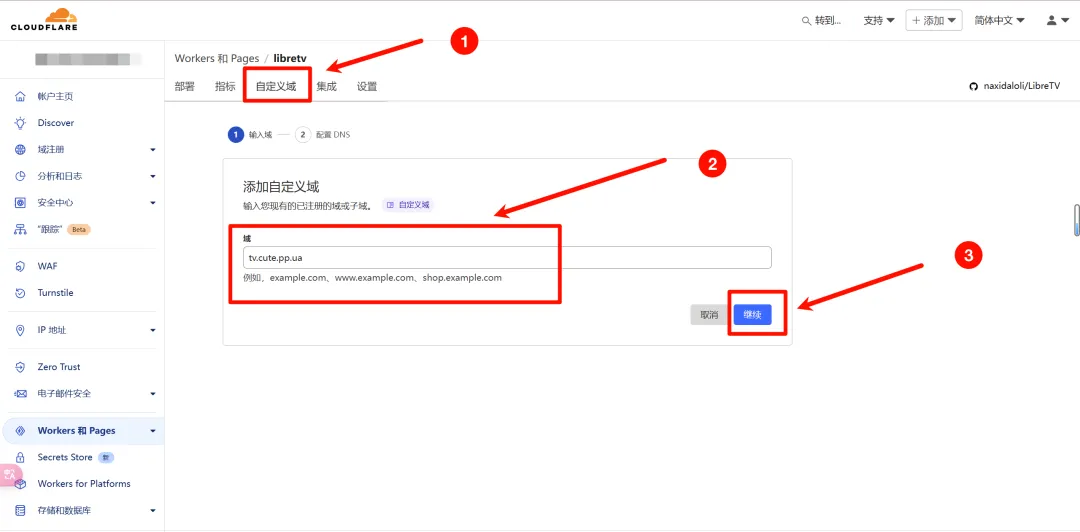
Task: Click the Beta badge next to Trace
Action: 79,229
